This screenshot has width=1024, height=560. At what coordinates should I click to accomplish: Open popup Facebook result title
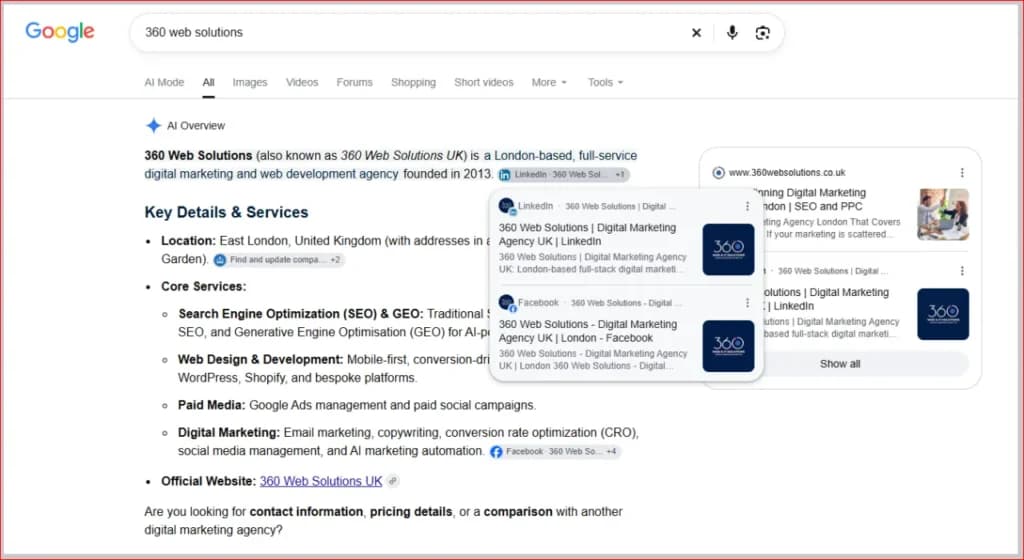click(x=587, y=331)
